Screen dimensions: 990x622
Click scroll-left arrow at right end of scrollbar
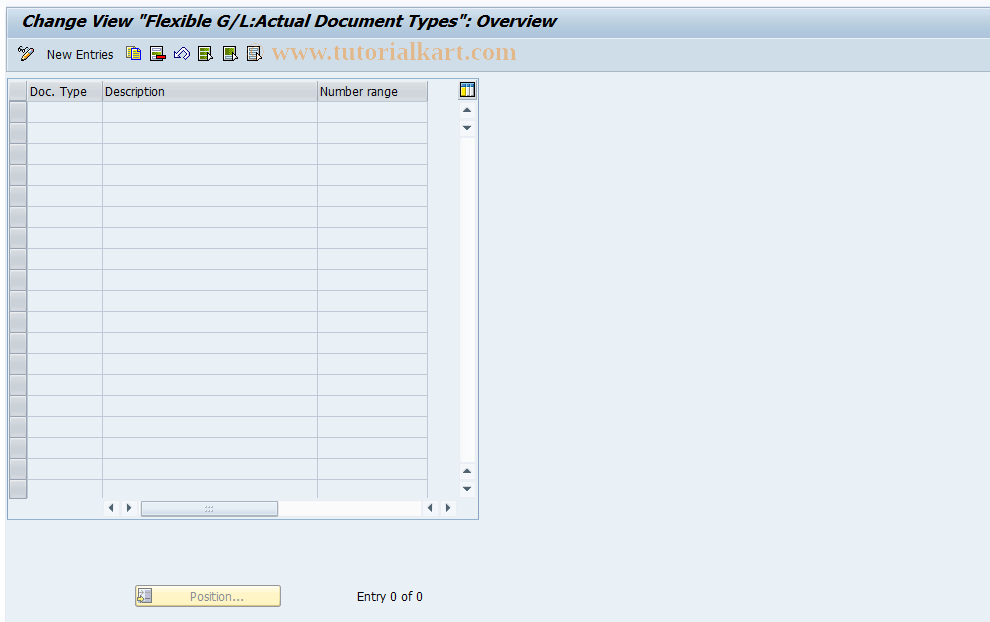tap(430, 508)
